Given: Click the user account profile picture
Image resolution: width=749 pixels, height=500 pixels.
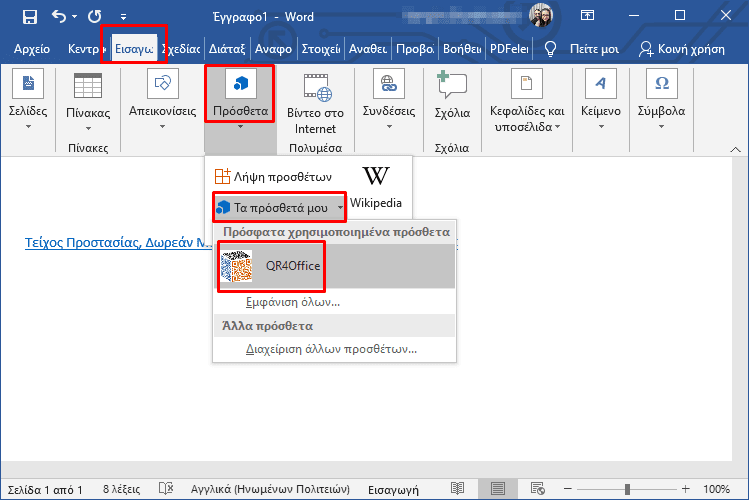Looking at the screenshot, I should click(x=541, y=15).
